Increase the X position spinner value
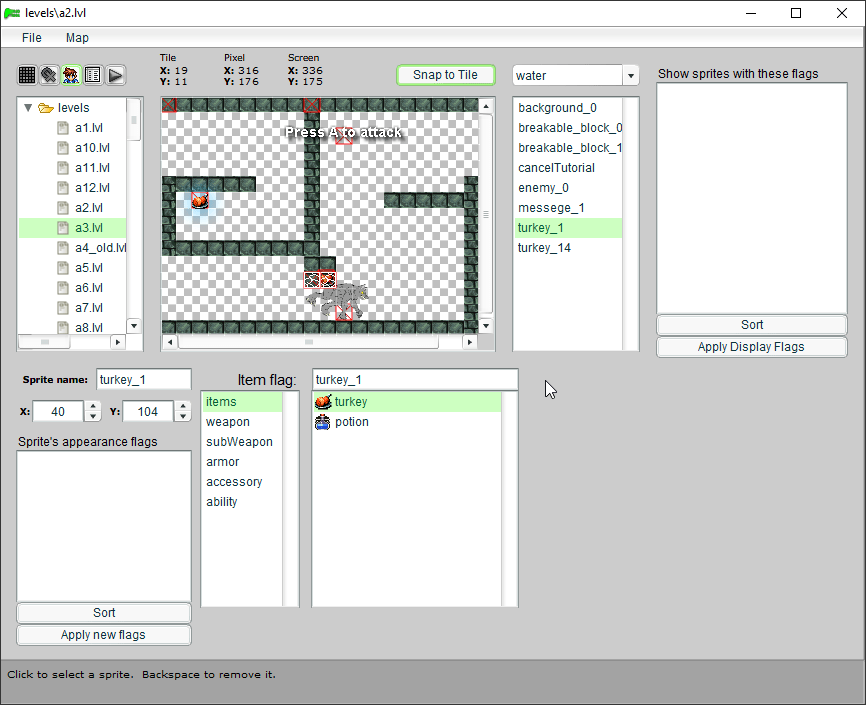The image size is (866, 705). (93, 406)
